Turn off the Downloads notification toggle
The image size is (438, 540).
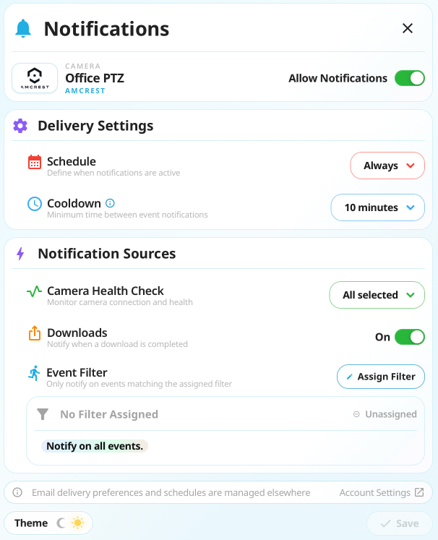409,337
